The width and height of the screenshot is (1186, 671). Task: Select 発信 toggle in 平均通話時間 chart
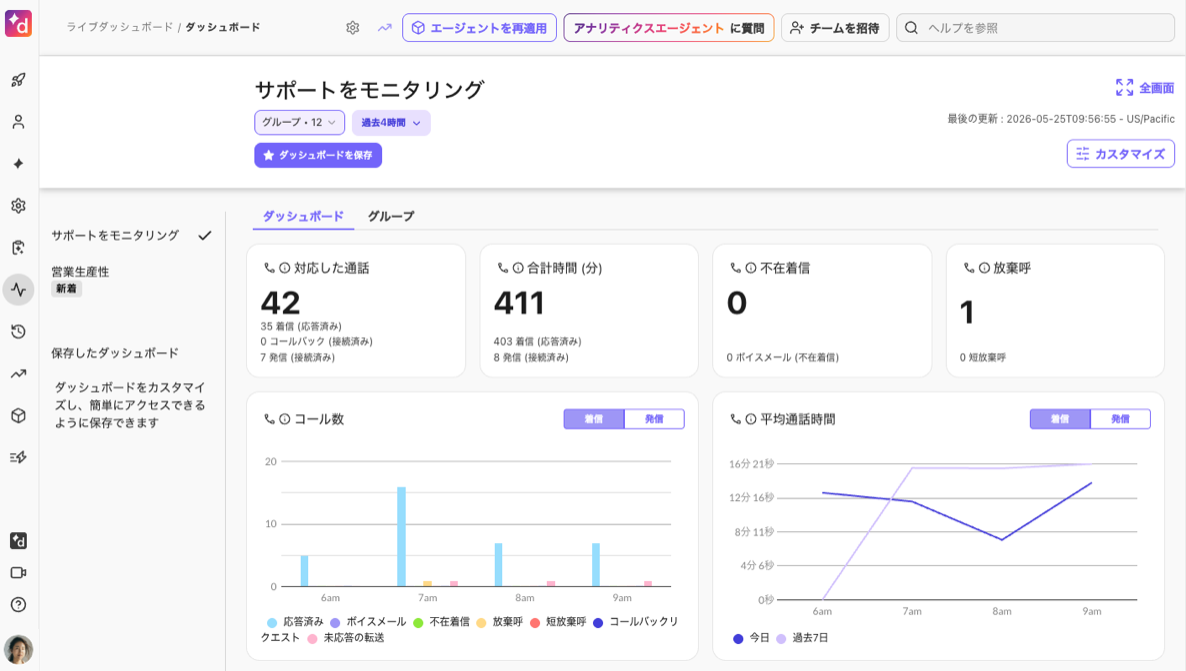coord(1120,419)
